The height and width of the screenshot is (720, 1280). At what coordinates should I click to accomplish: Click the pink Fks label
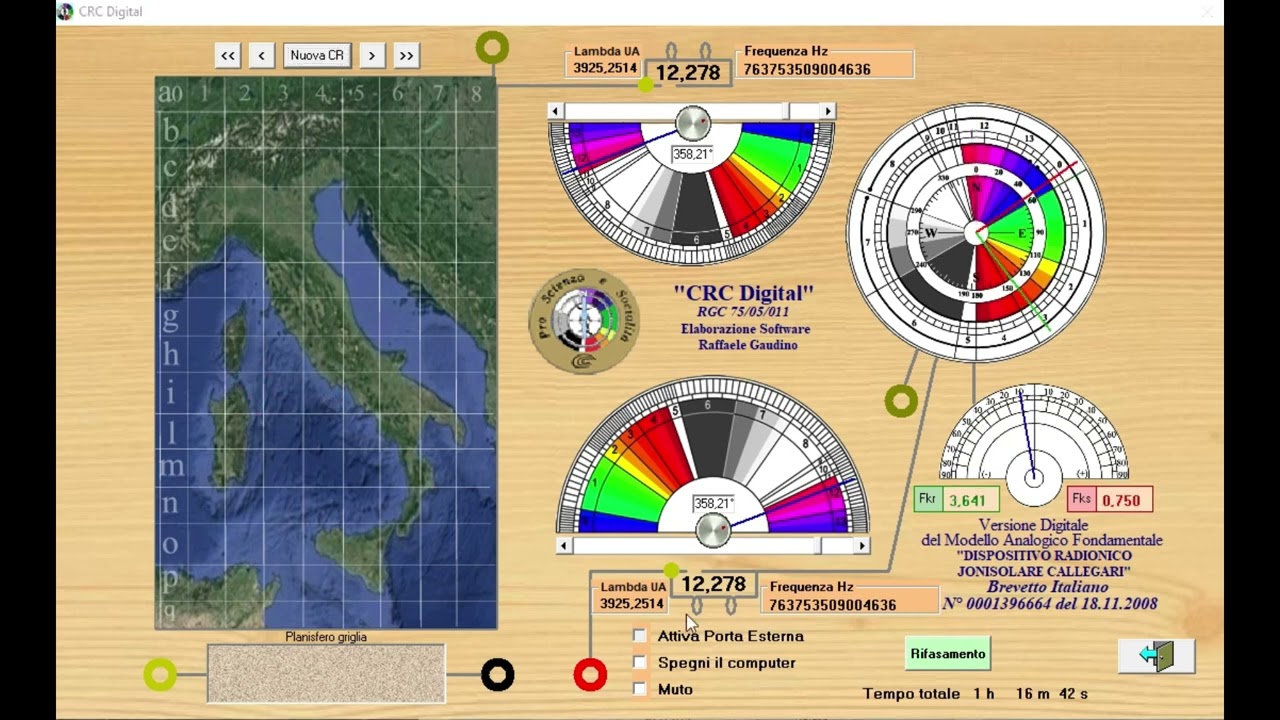[1081, 499]
